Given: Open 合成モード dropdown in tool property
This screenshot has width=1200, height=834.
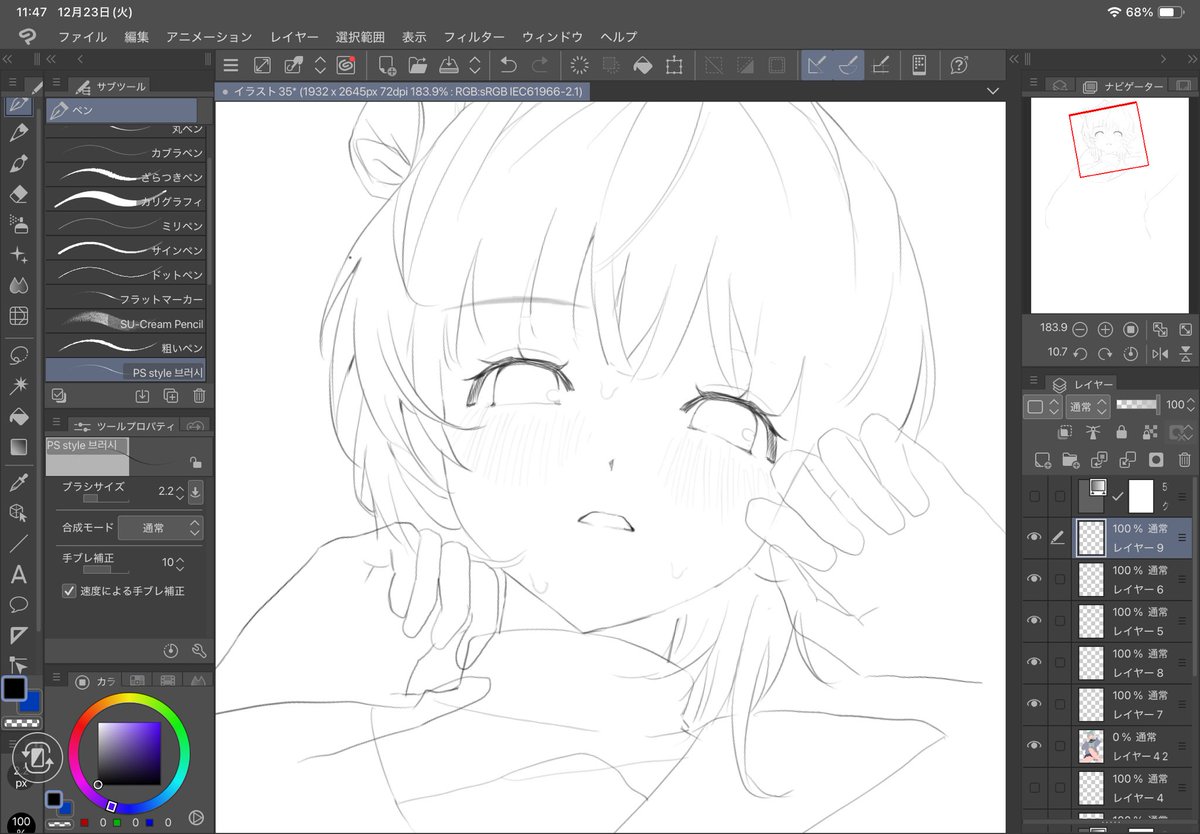Looking at the screenshot, I should pos(161,527).
